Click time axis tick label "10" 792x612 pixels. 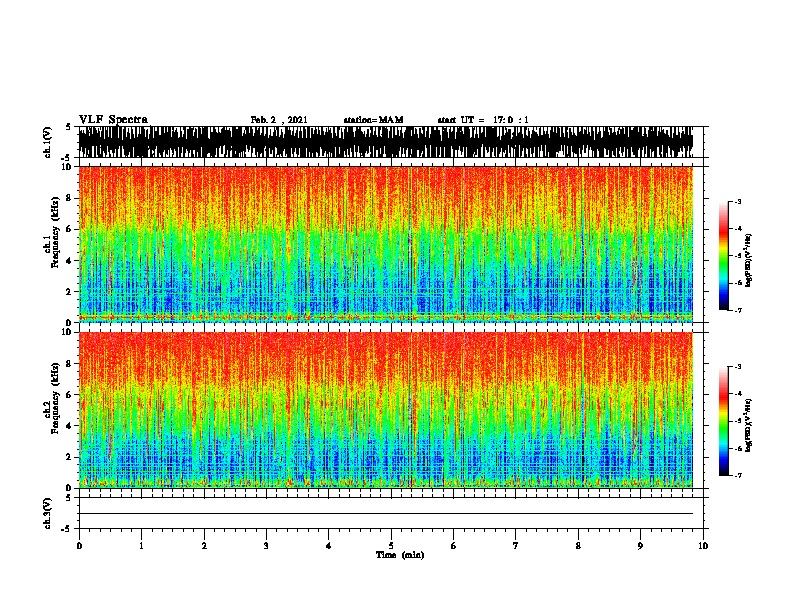(703, 546)
